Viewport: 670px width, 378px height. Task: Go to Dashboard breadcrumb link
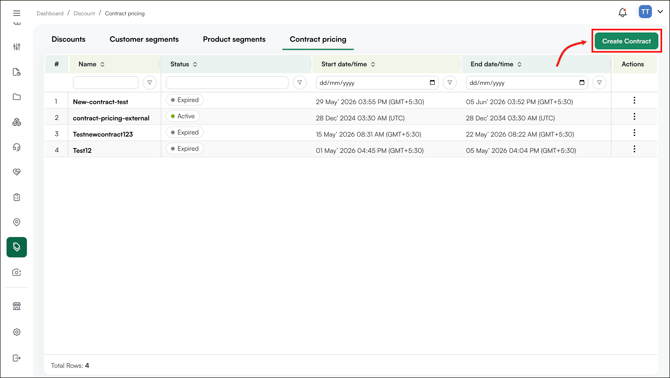pyautogui.click(x=50, y=13)
